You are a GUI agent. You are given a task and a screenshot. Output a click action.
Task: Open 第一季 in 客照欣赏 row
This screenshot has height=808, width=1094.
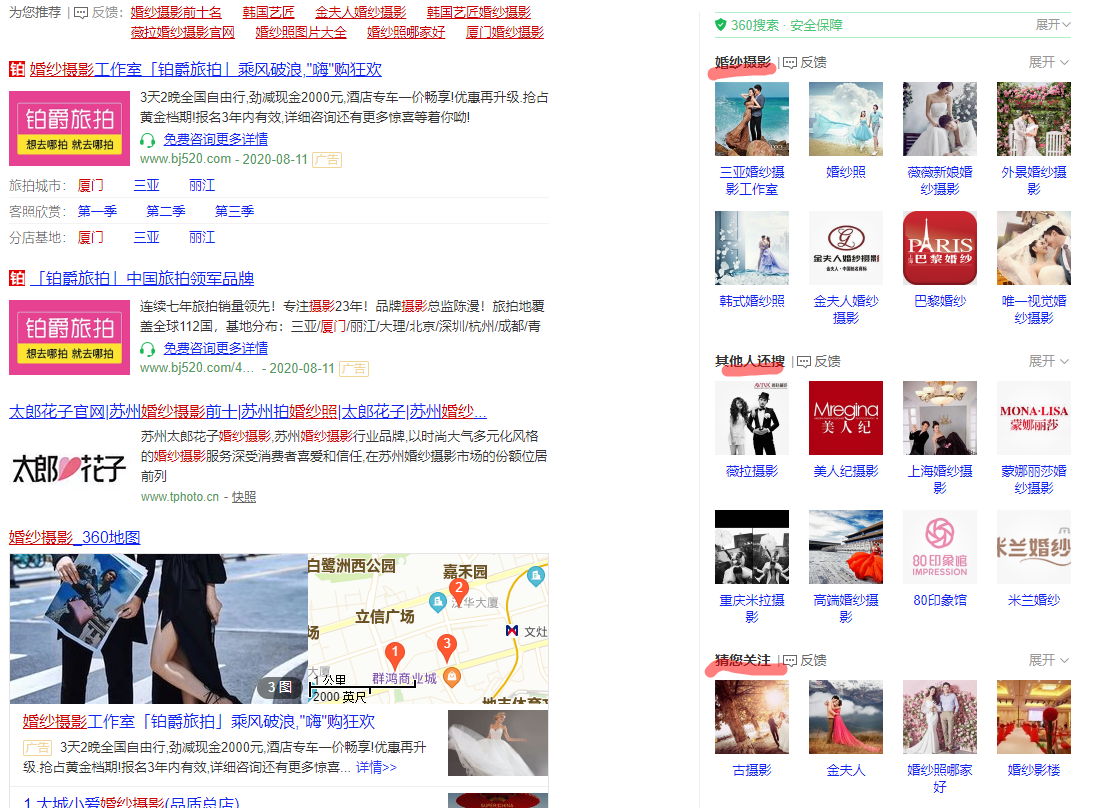[97, 211]
